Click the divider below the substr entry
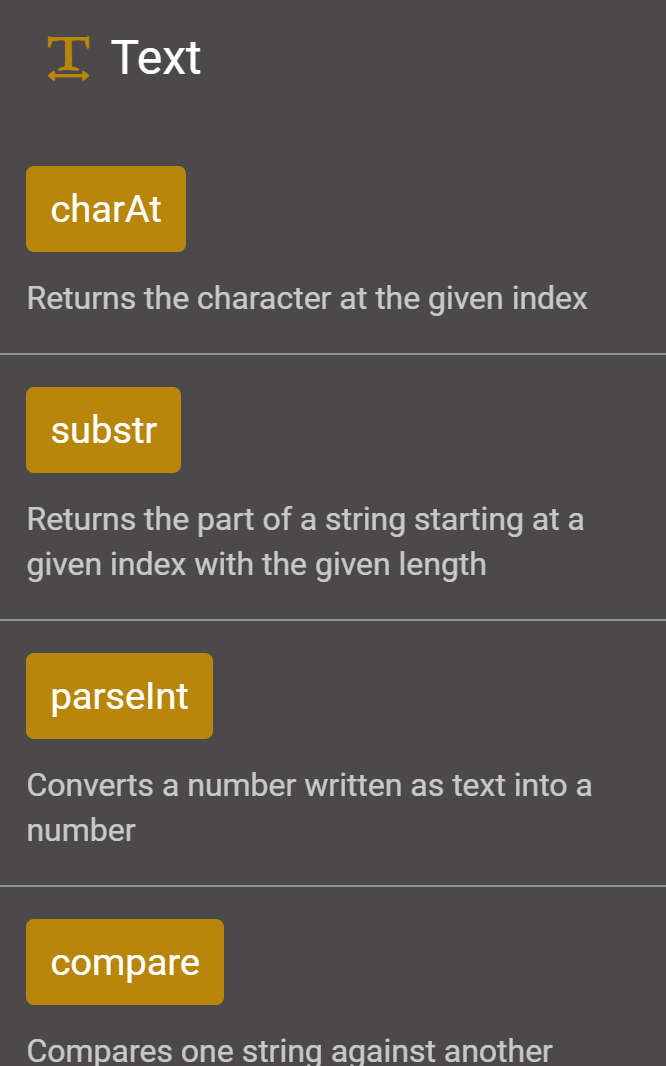This screenshot has width=666, height=1066. (333, 617)
